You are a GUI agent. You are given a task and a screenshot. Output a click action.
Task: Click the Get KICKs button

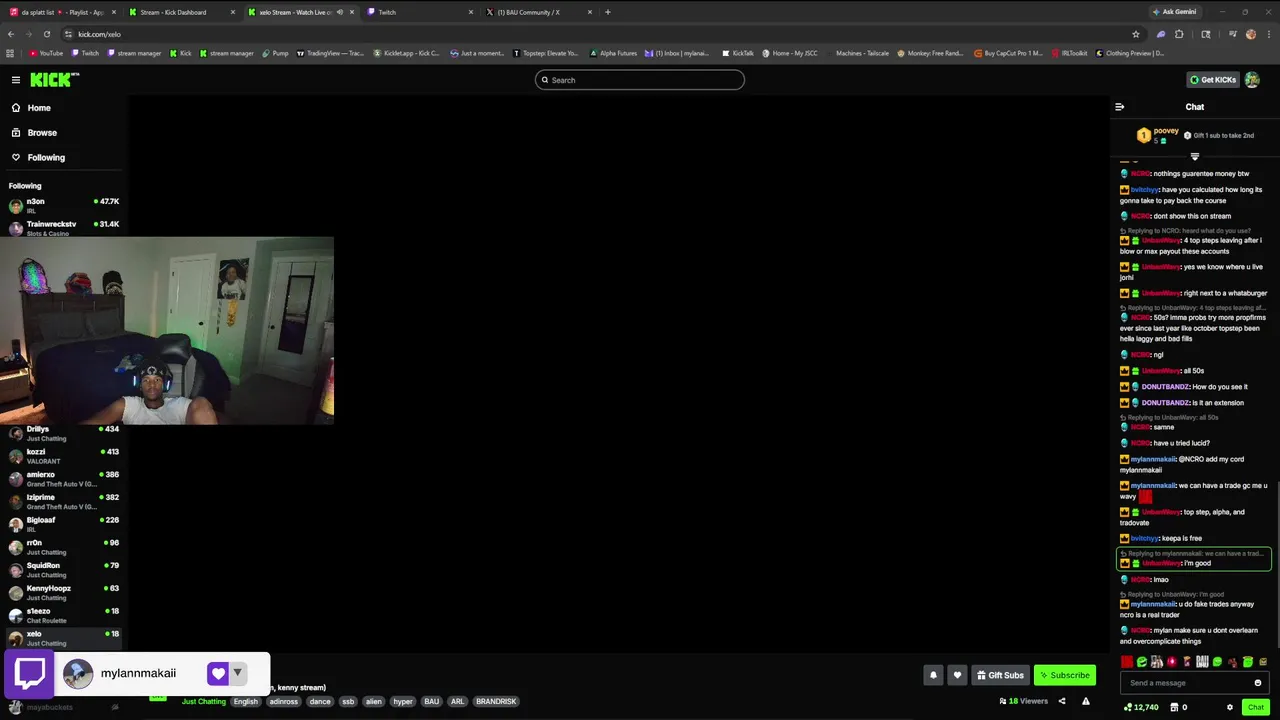click(x=1212, y=80)
